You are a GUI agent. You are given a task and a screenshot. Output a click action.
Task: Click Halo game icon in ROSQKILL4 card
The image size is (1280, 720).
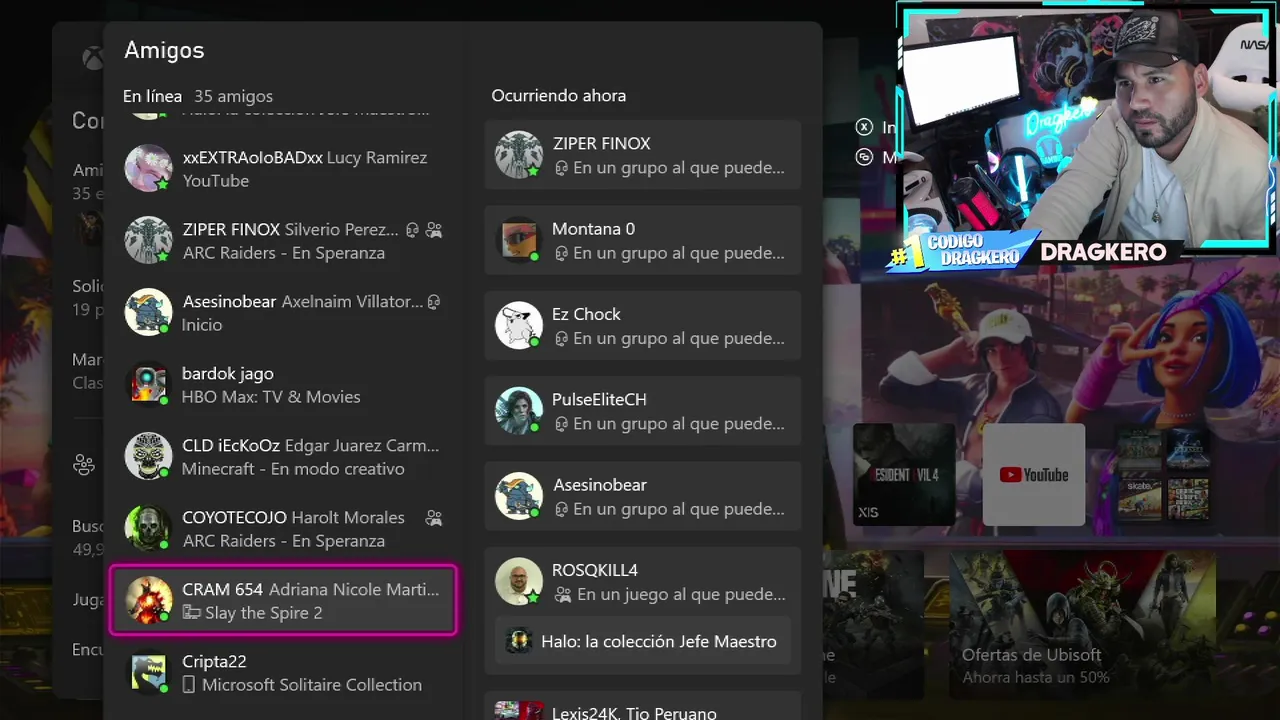(518, 641)
